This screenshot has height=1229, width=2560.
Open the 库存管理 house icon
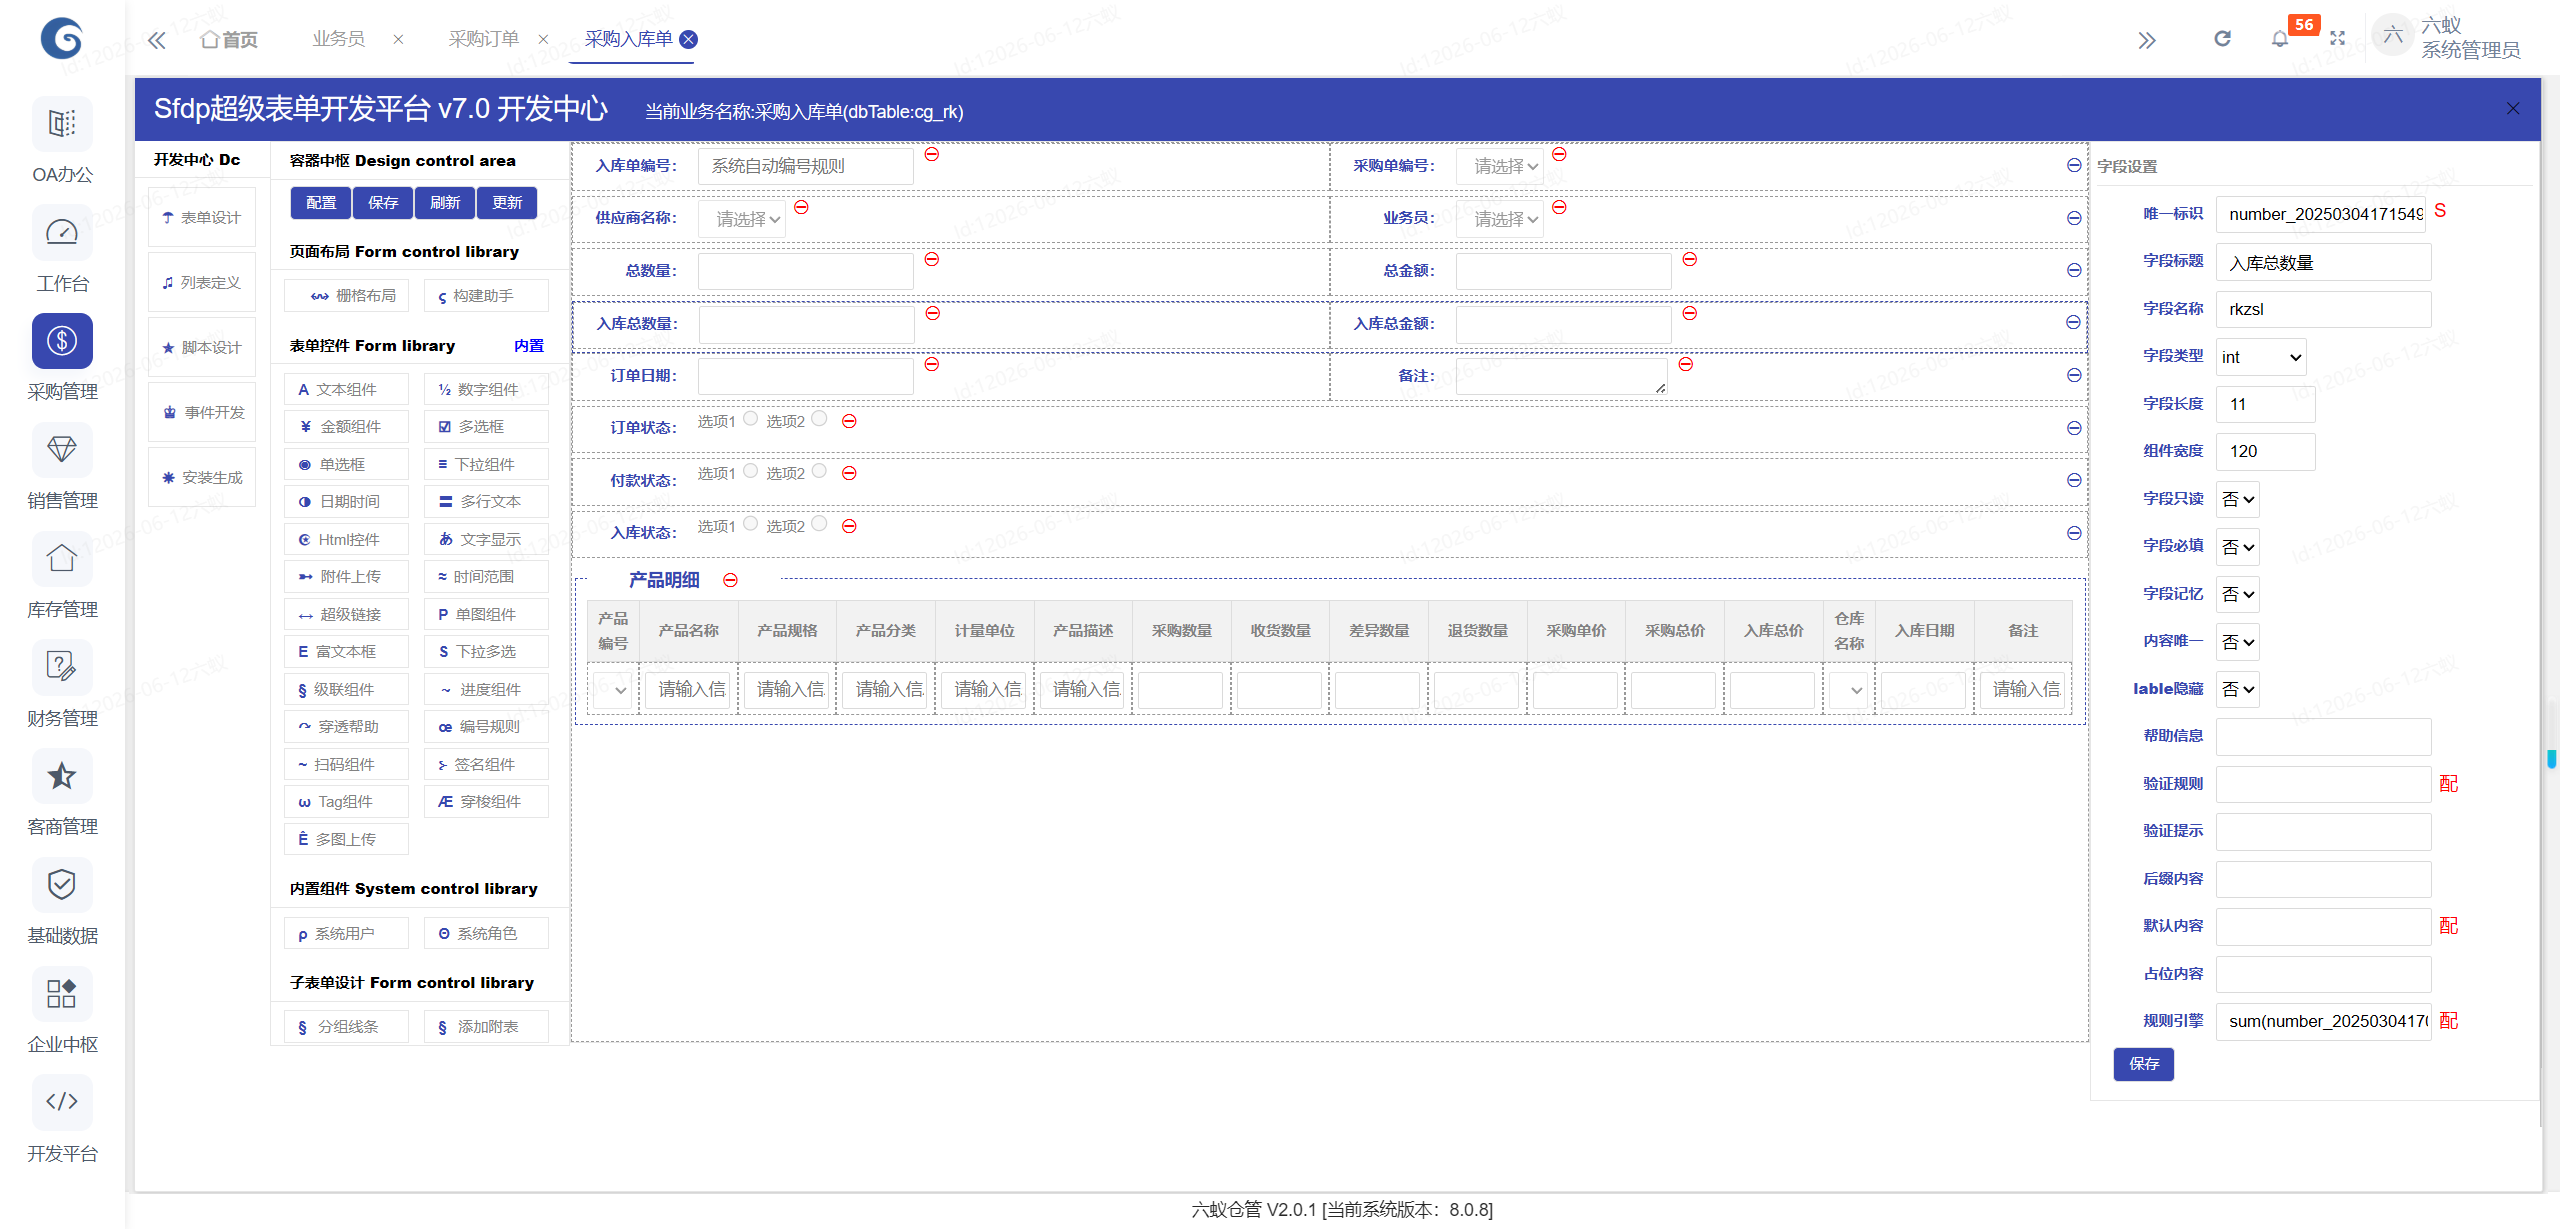[62, 558]
